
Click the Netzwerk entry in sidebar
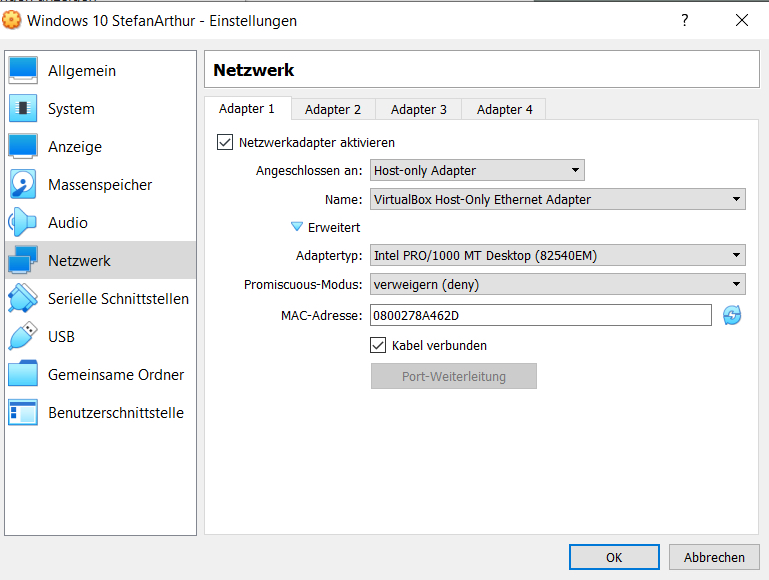click(x=101, y=260)
